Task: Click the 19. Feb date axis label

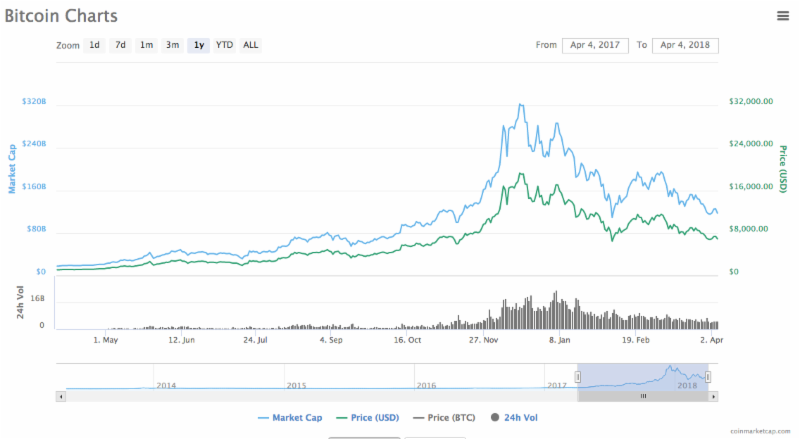Action: pos(636,340)
